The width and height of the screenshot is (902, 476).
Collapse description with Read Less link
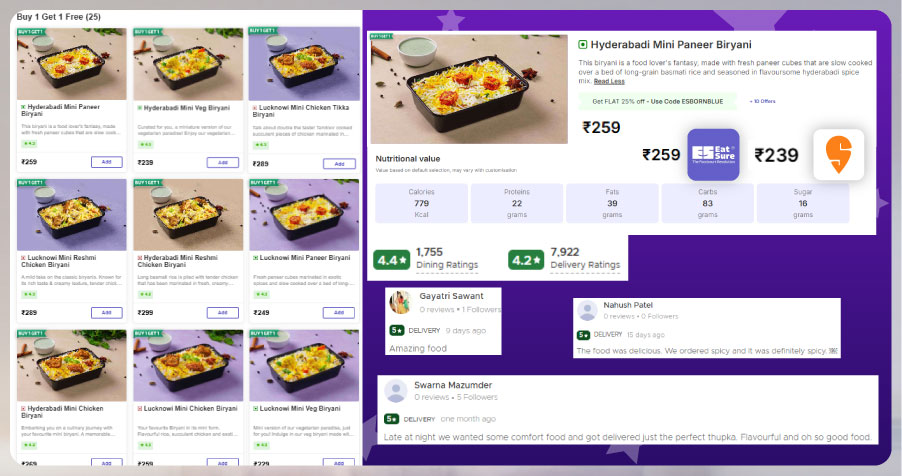click(609, 82)
